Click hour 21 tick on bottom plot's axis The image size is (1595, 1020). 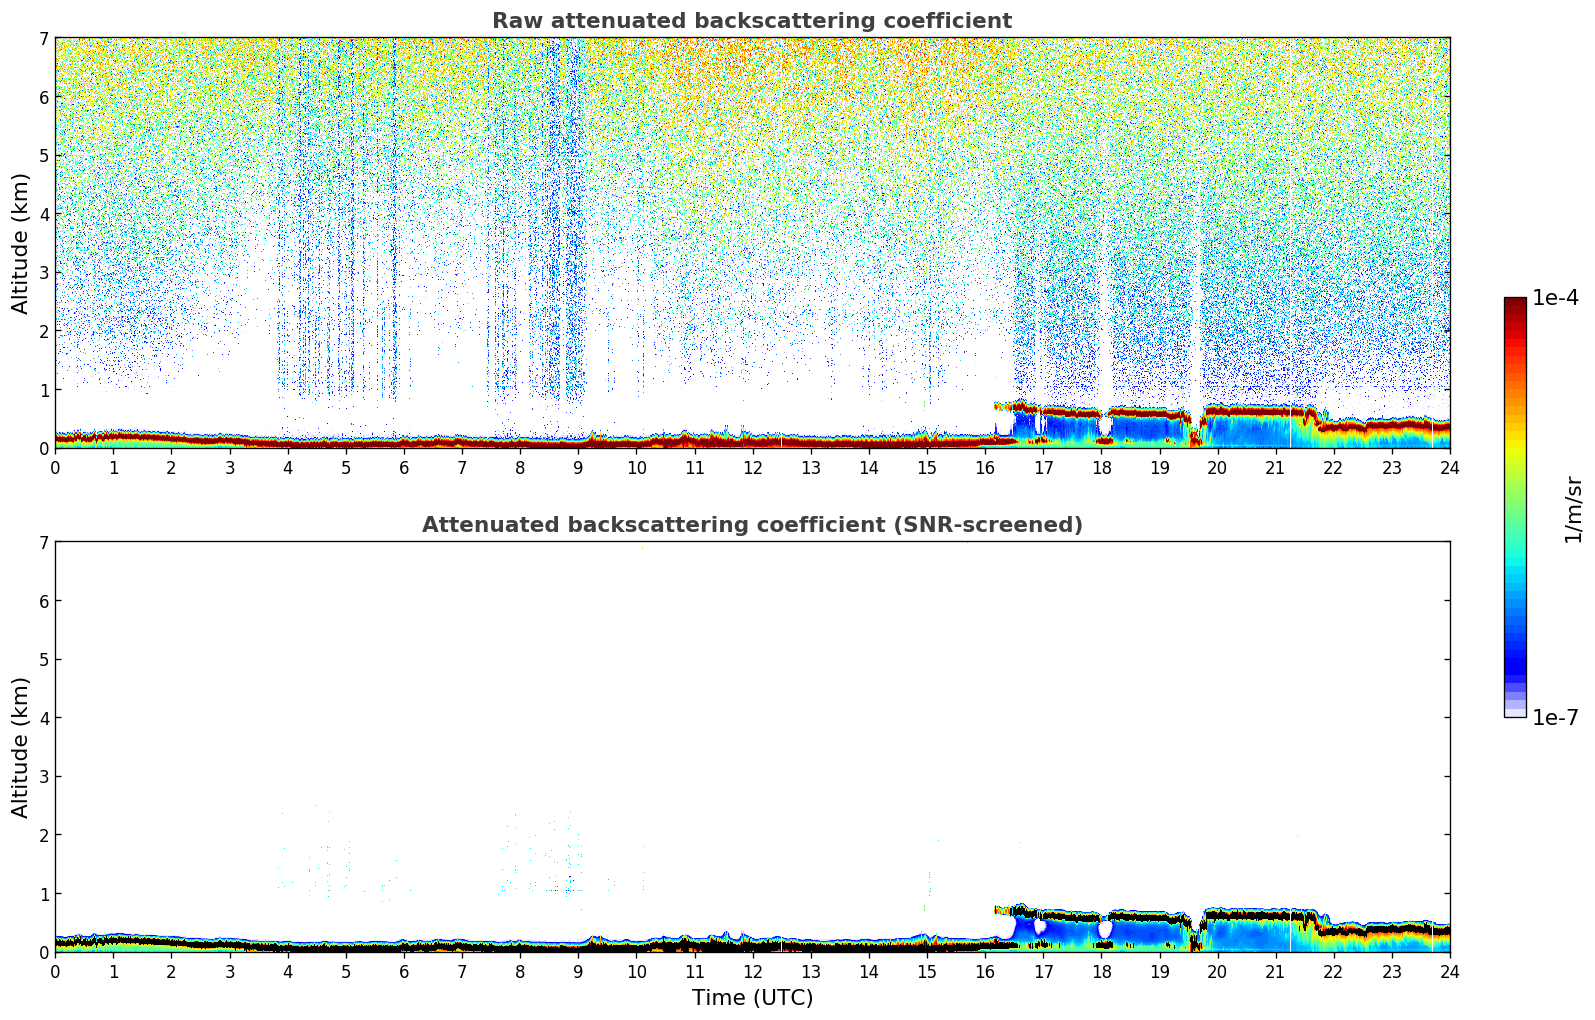pos(1275,971)
